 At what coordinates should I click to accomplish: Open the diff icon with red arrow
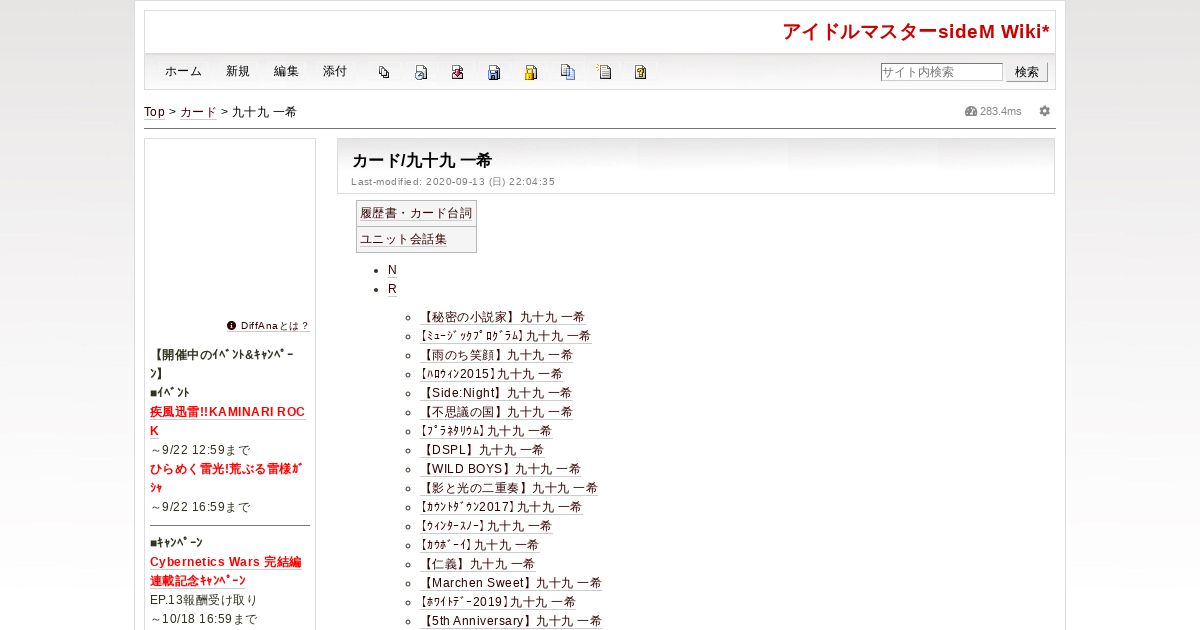pos(457,72)
